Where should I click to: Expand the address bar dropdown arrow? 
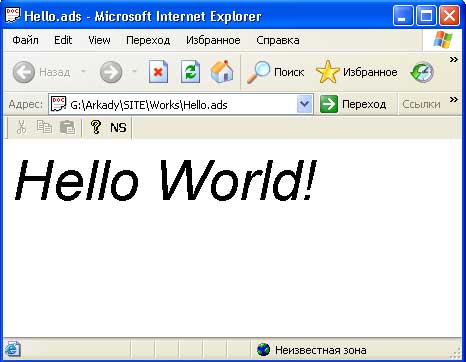point(304,105)
